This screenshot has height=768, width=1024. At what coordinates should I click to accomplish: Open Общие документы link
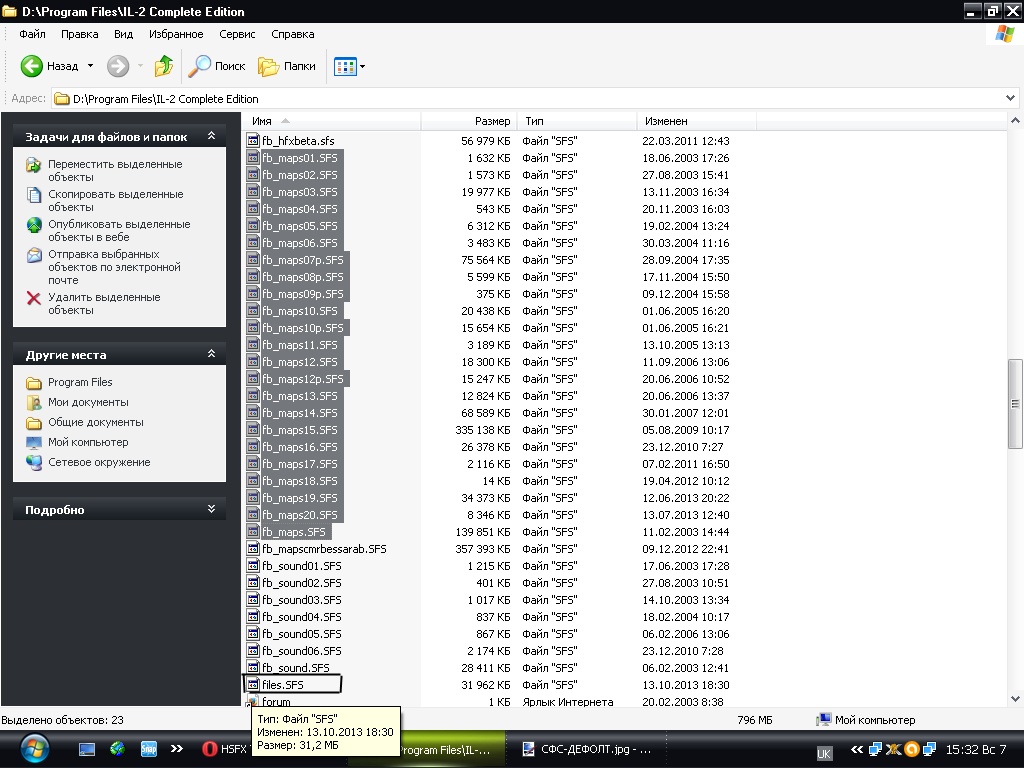[95, 423]
